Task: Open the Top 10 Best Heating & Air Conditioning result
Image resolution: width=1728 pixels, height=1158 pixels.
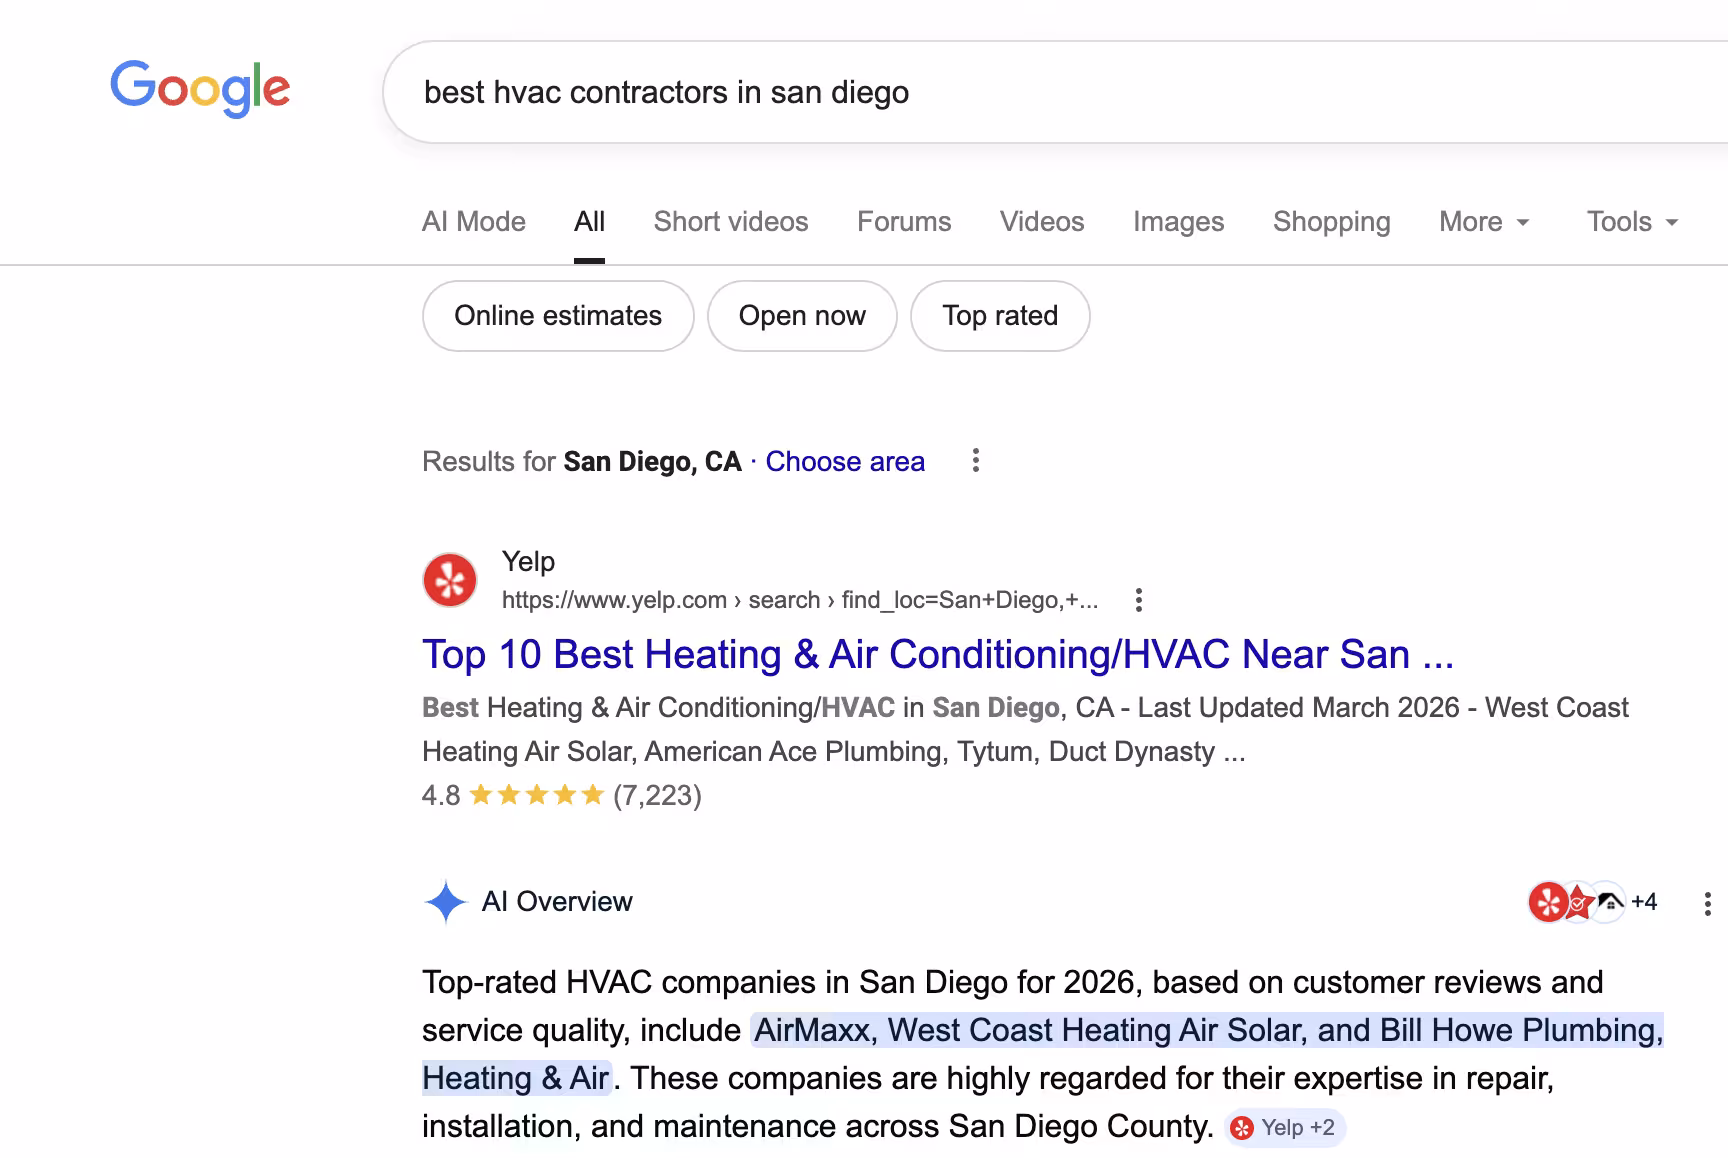Action: pyautogui.click(x=938, y=655)
